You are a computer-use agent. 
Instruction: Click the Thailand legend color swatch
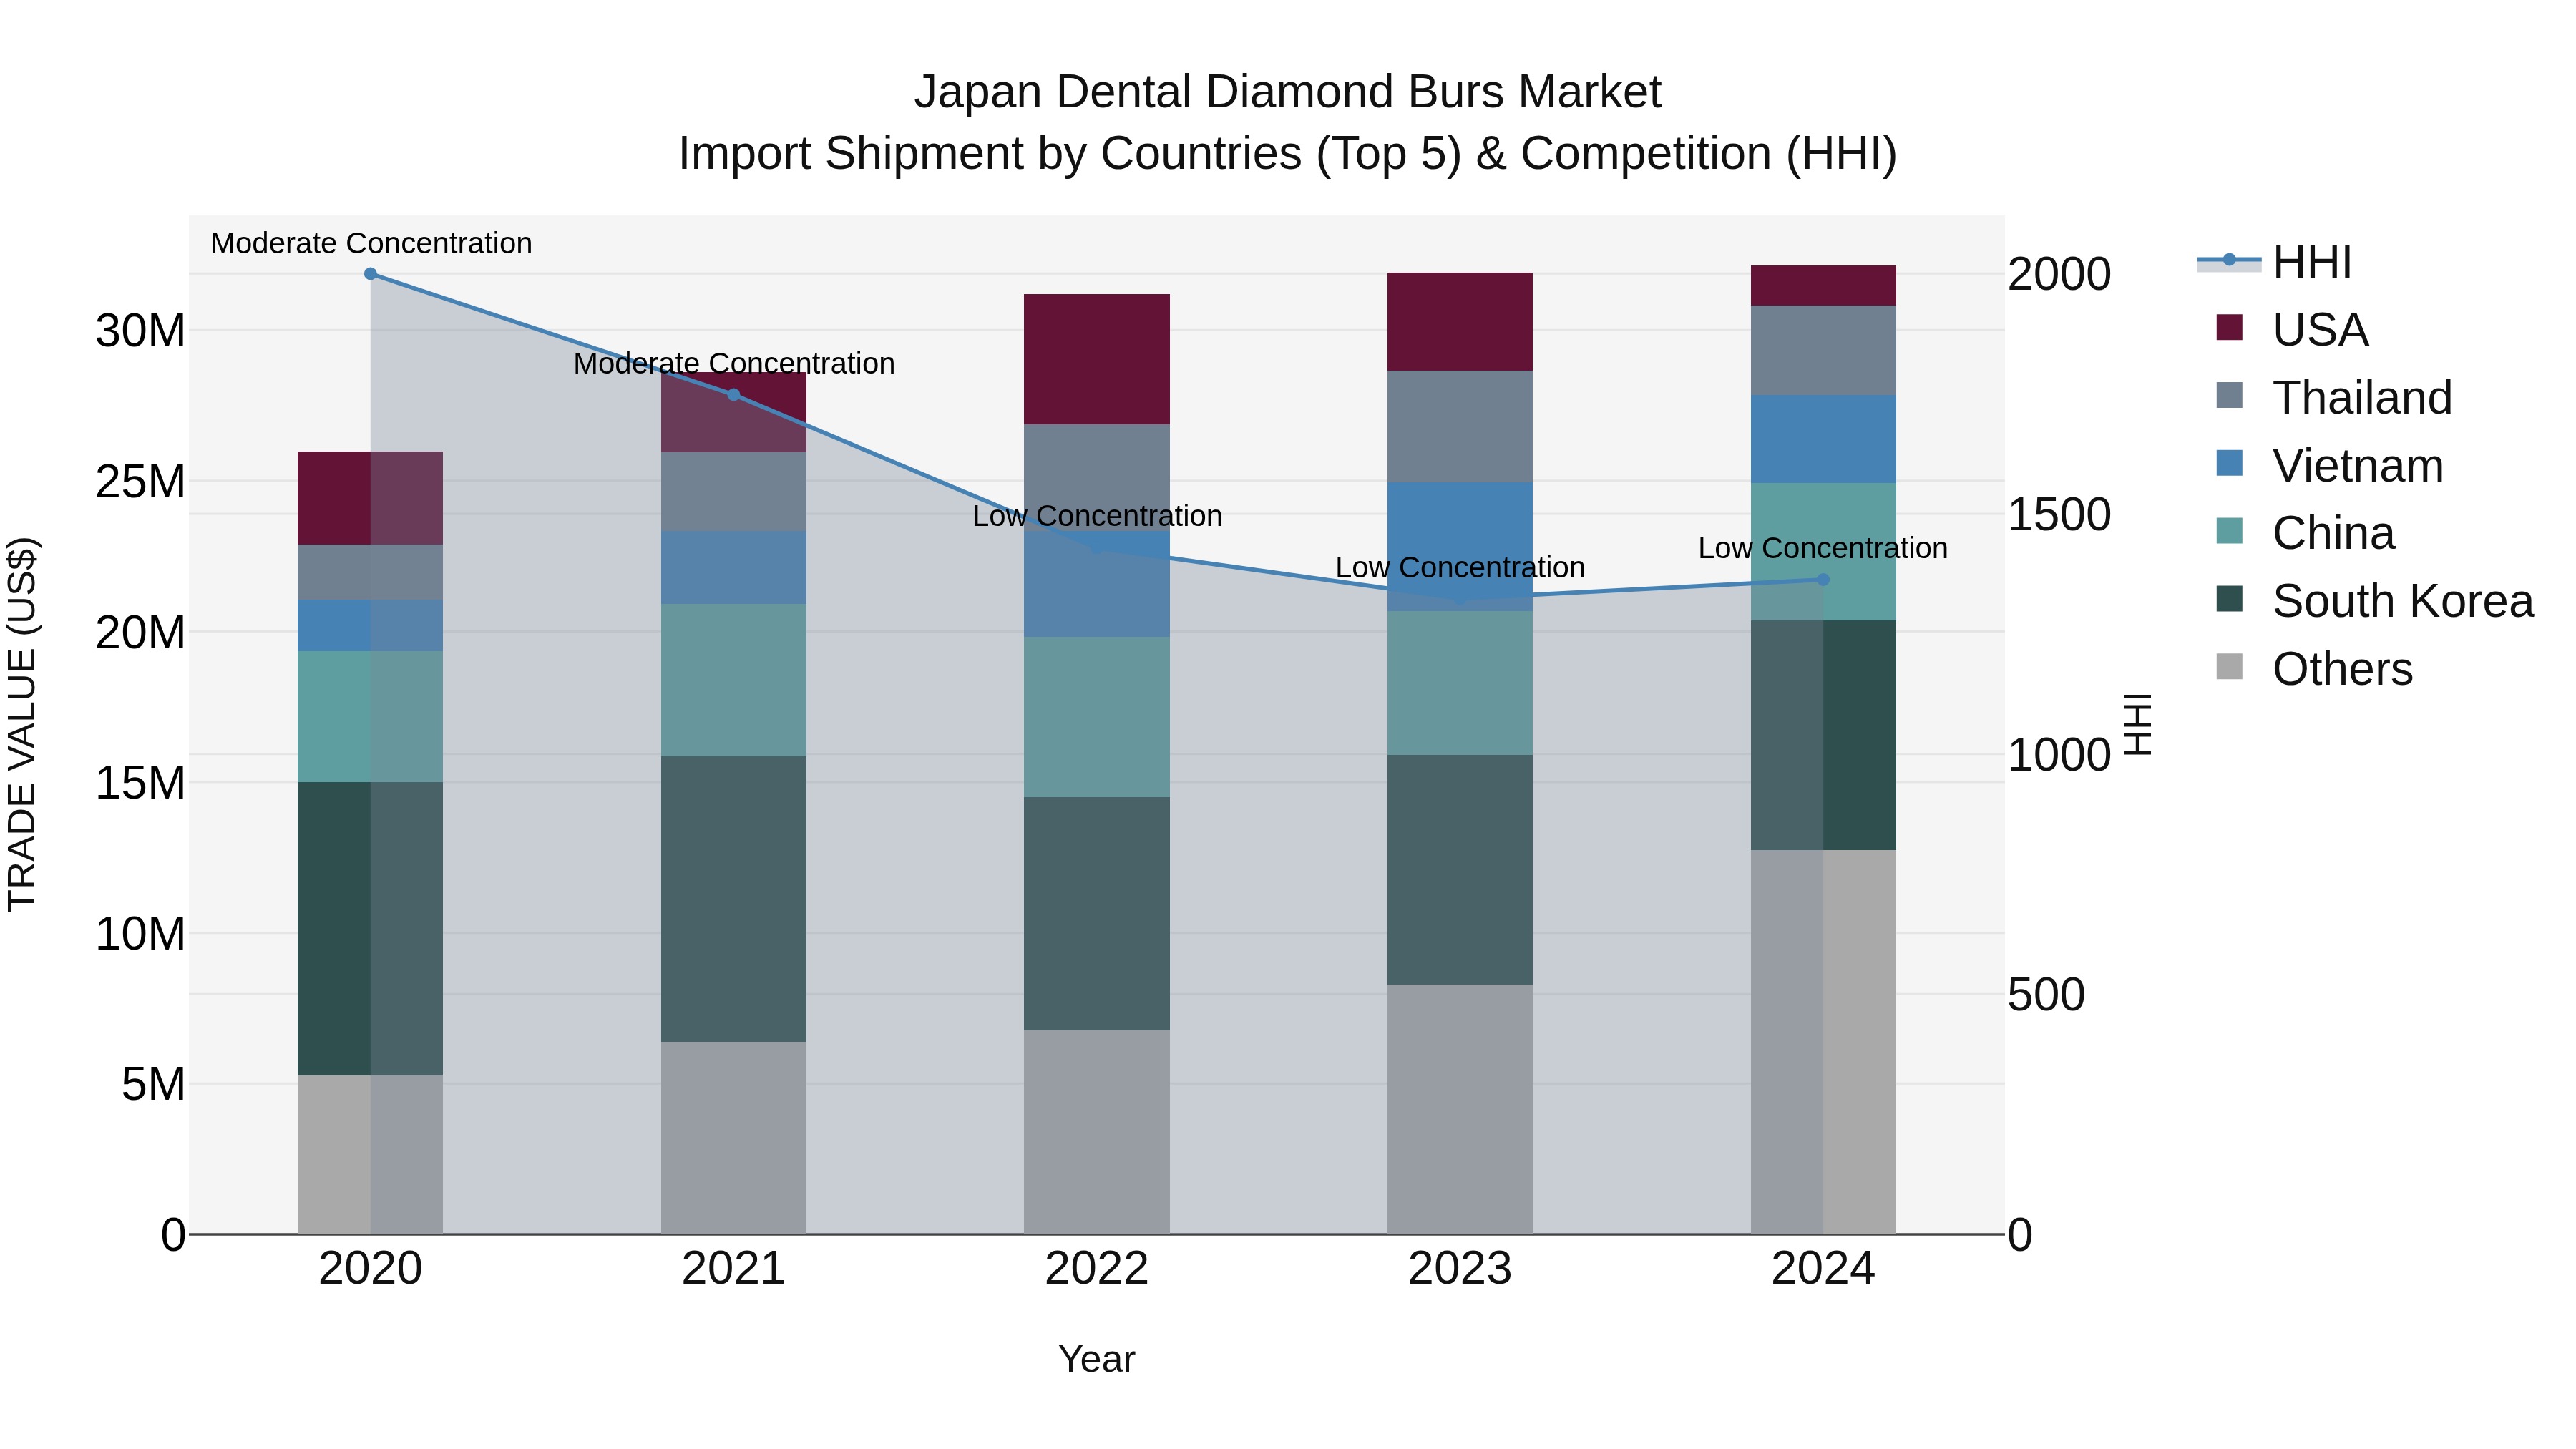point(2229,395)
